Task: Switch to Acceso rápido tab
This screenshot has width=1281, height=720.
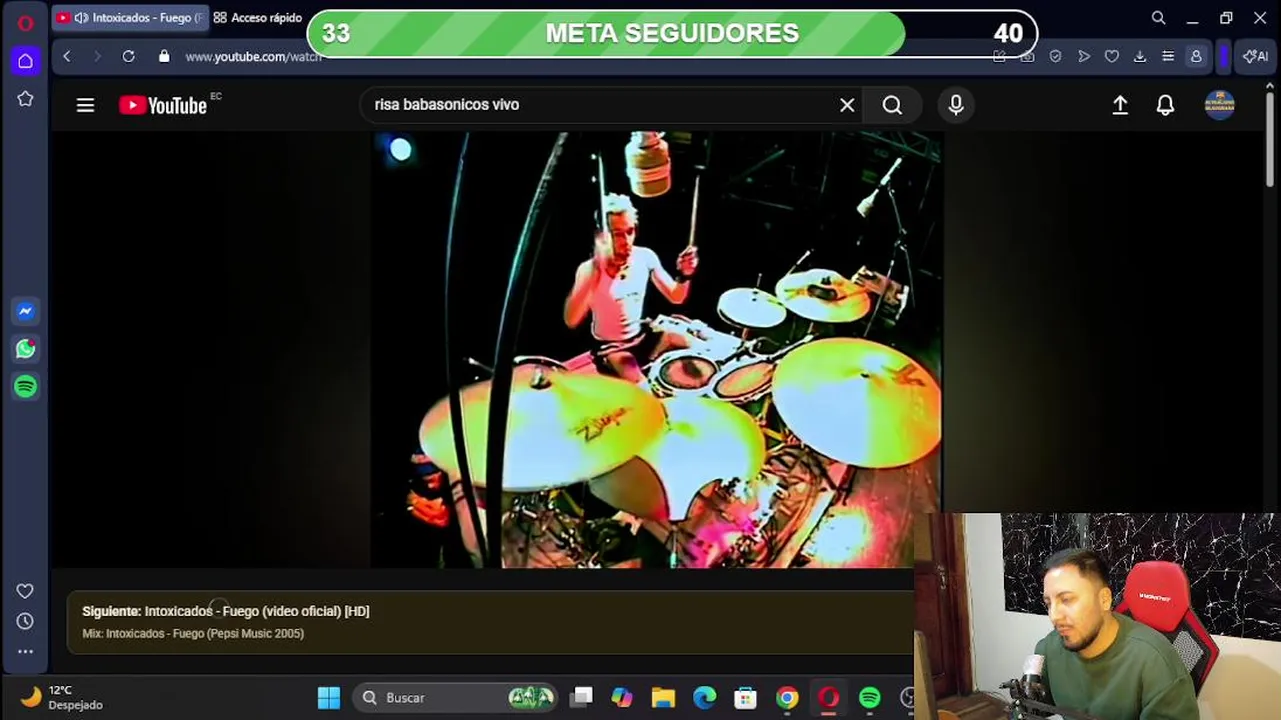Action: pyautogui.click(x=258, y=18)
